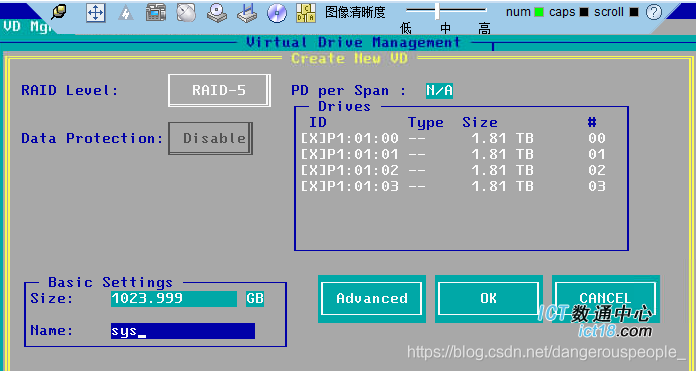Click the Advanced button
The width and height of the screenshot is (696, 371).
[372, 299]
